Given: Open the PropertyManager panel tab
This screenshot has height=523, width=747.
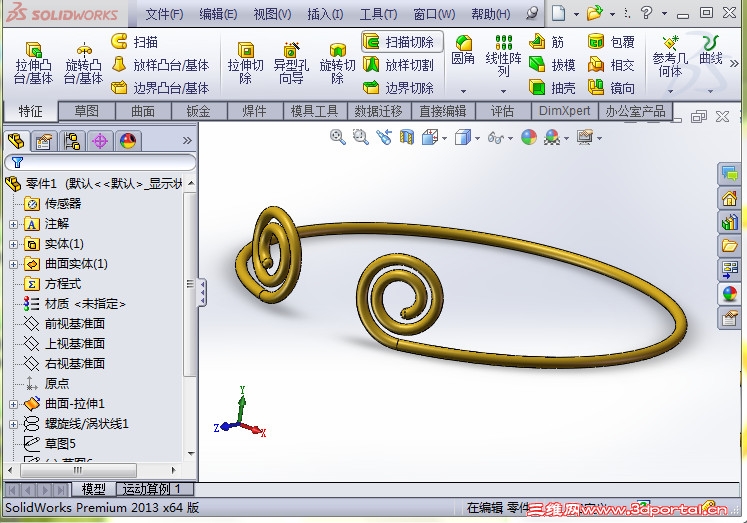Looking at the screenshot, I should click(x=44, y=141).
